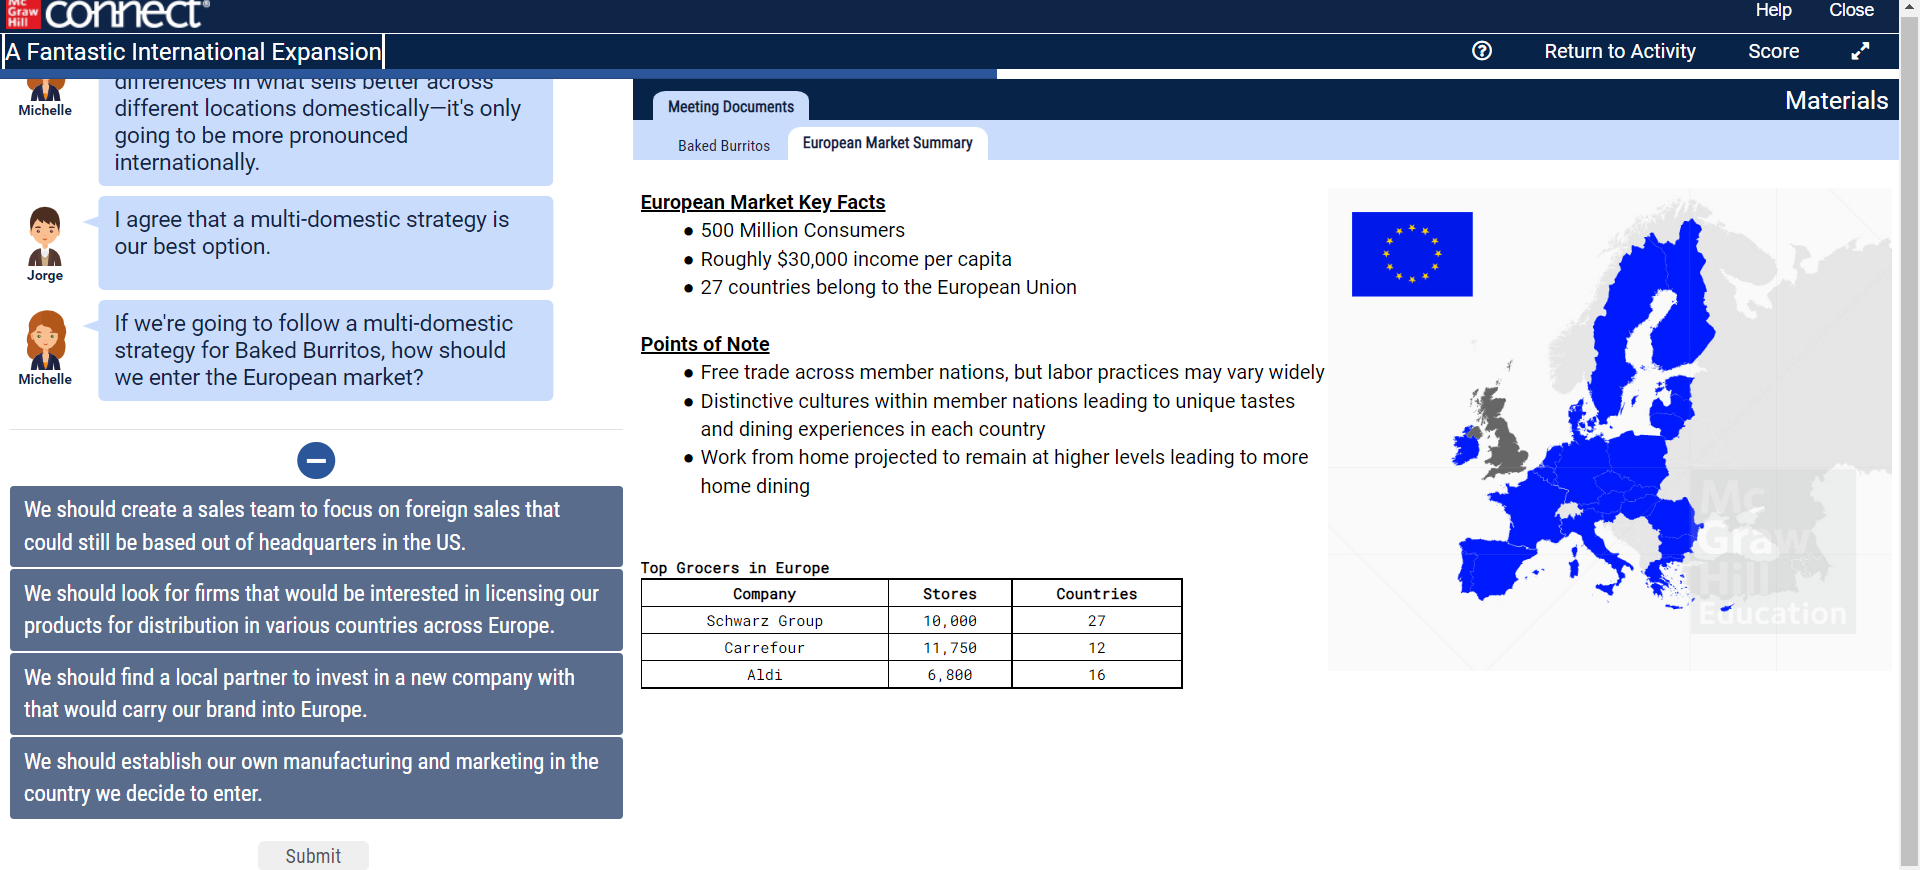The height and width of the screenshot is (870, 1920).
Task: Click the European Union flag image
Action: click(x=1412, y=254)
